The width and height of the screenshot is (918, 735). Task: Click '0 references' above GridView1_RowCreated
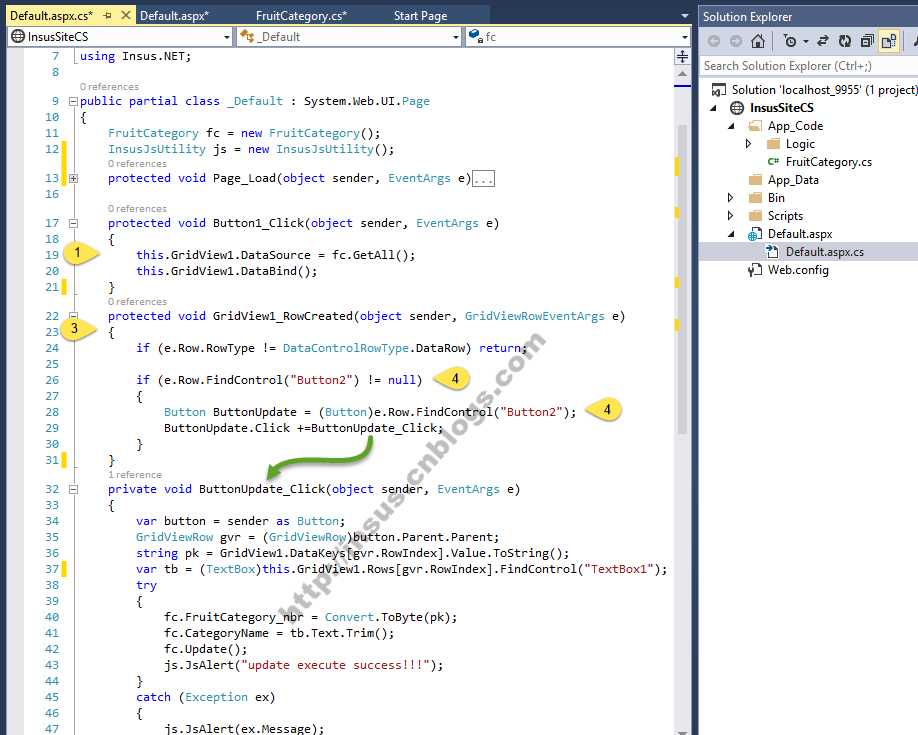138,302
